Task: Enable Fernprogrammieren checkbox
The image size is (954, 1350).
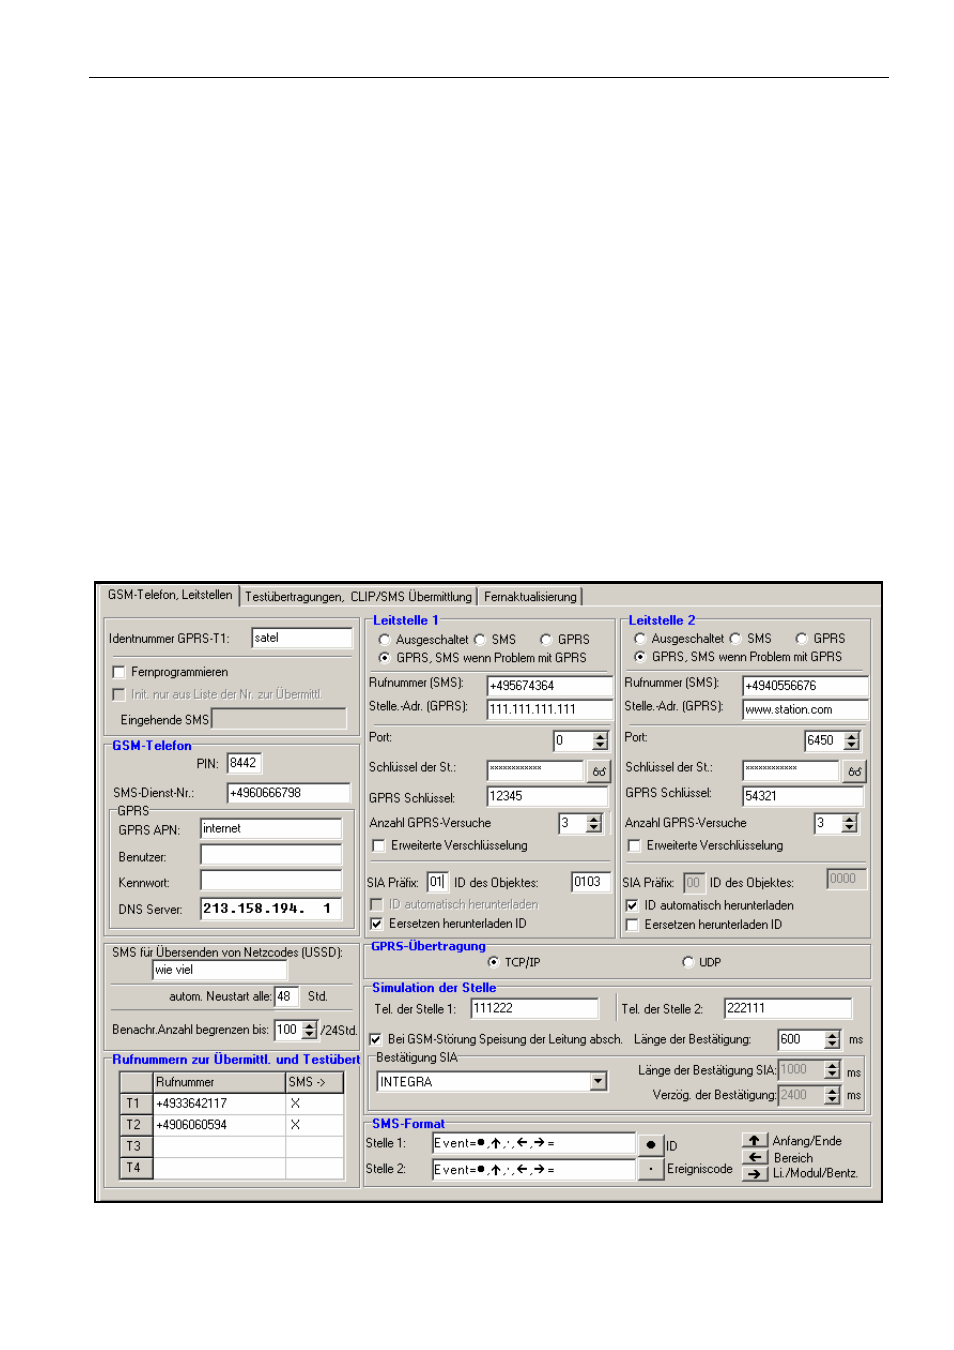Action: (x=119, y=672)
